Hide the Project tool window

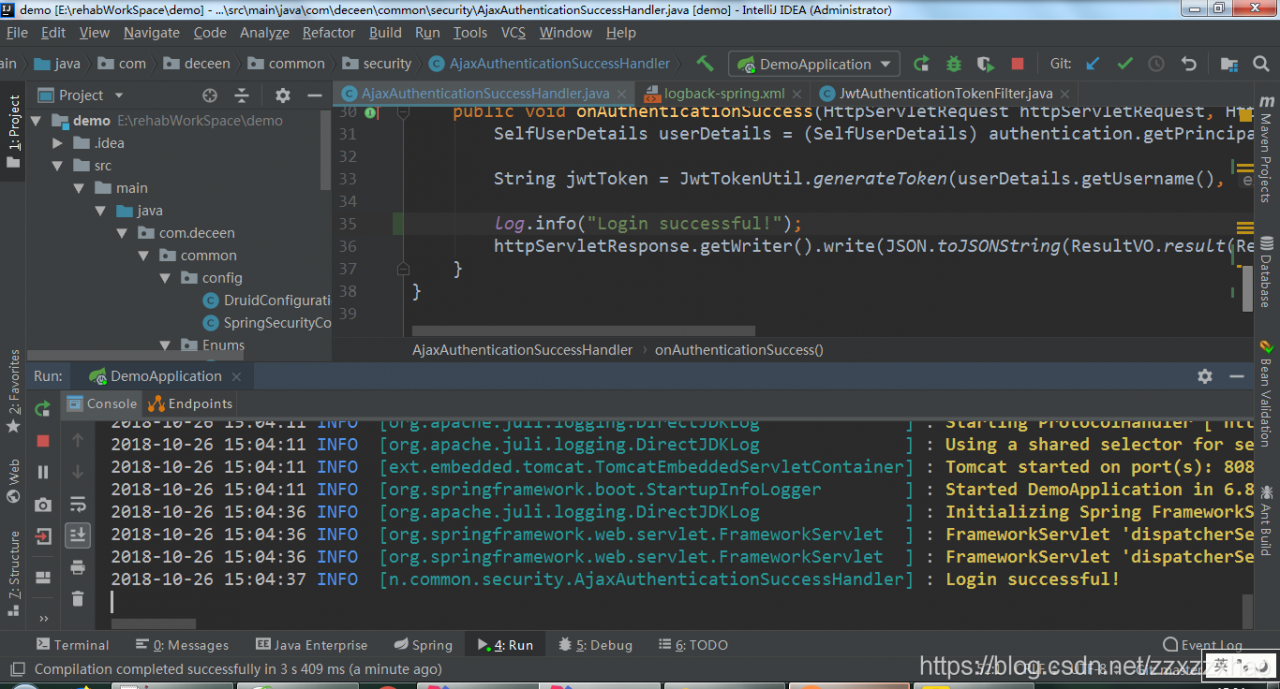(x=314, y=95)
